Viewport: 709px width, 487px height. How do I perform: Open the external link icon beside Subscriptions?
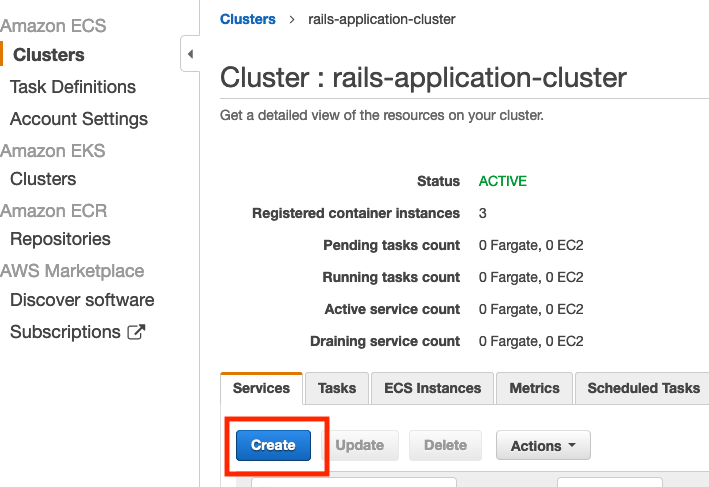click(136, 332)
